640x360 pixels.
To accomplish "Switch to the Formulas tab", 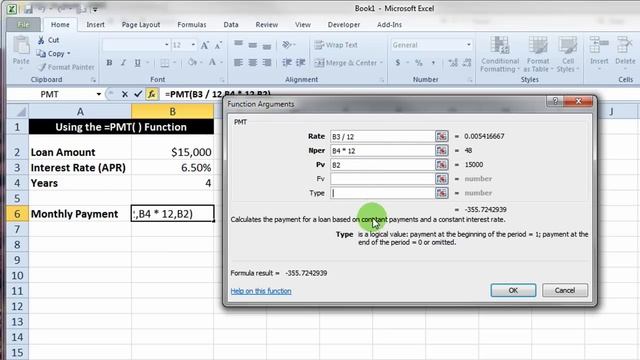I will click(192, 24).
